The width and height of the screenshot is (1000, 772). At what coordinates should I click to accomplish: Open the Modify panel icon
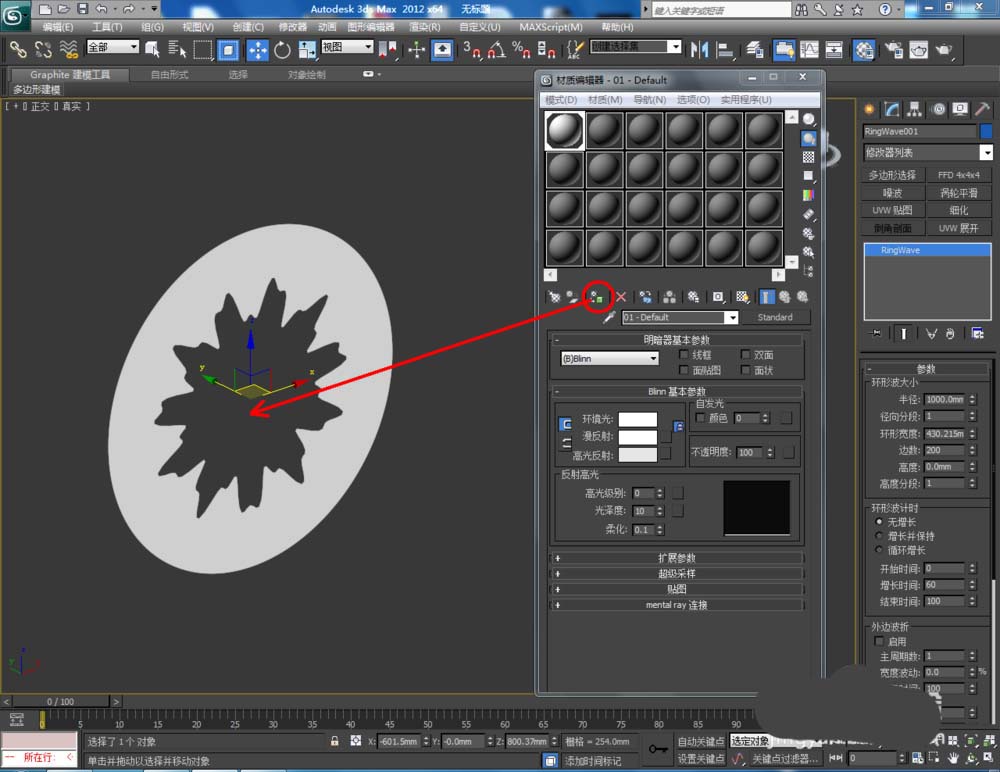[x=892, y=109]
